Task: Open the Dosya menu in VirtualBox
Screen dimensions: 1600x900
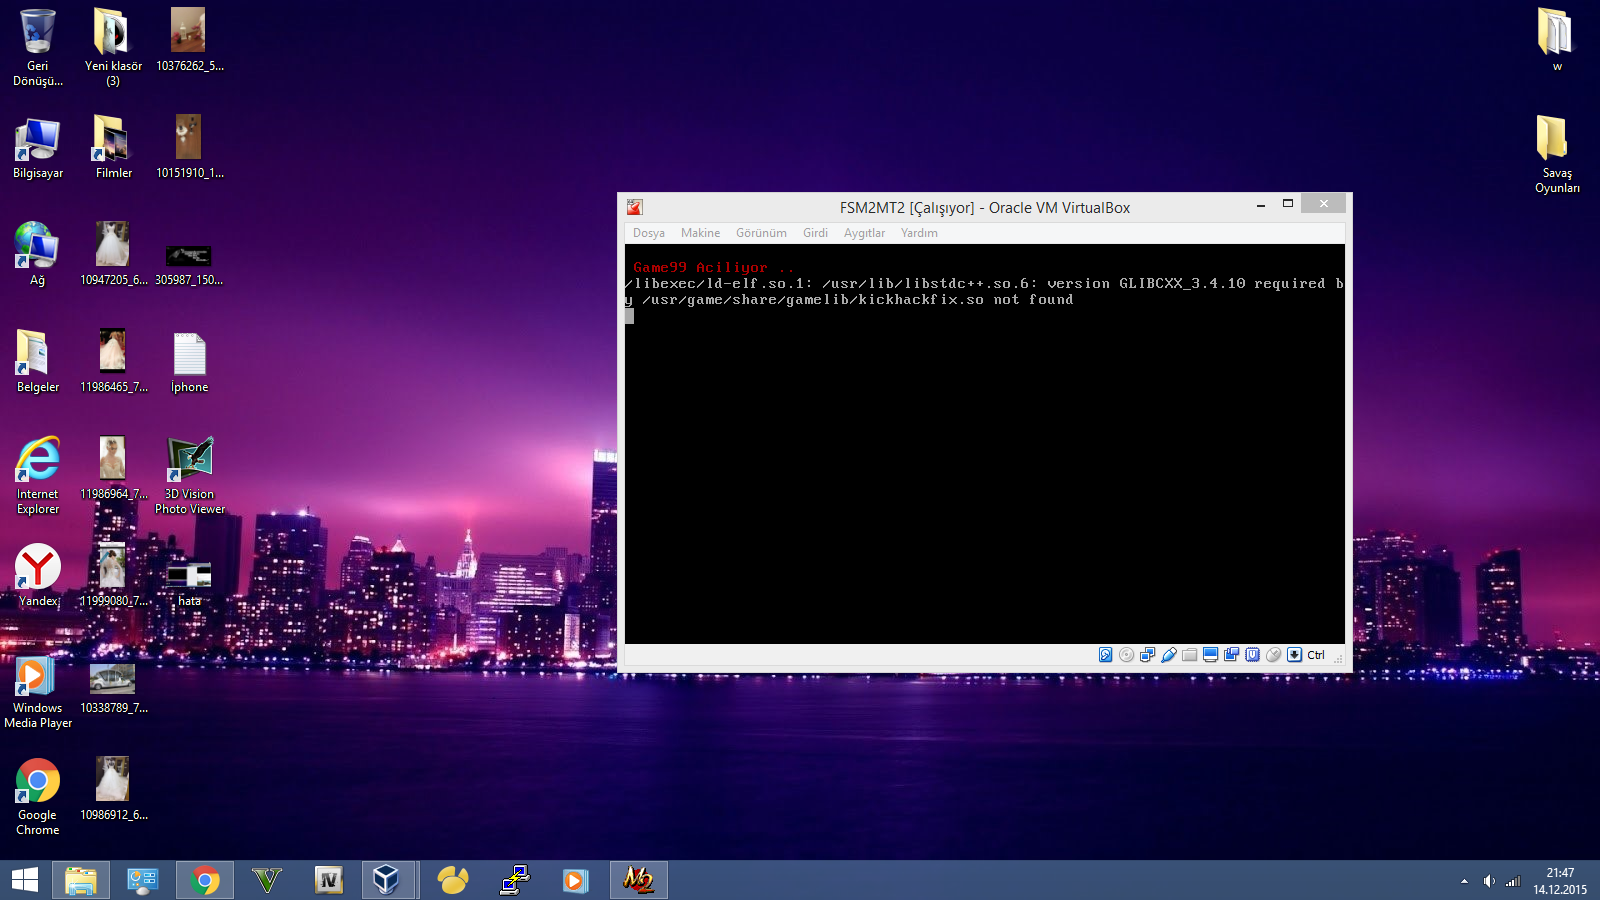Action: [649, 233]
